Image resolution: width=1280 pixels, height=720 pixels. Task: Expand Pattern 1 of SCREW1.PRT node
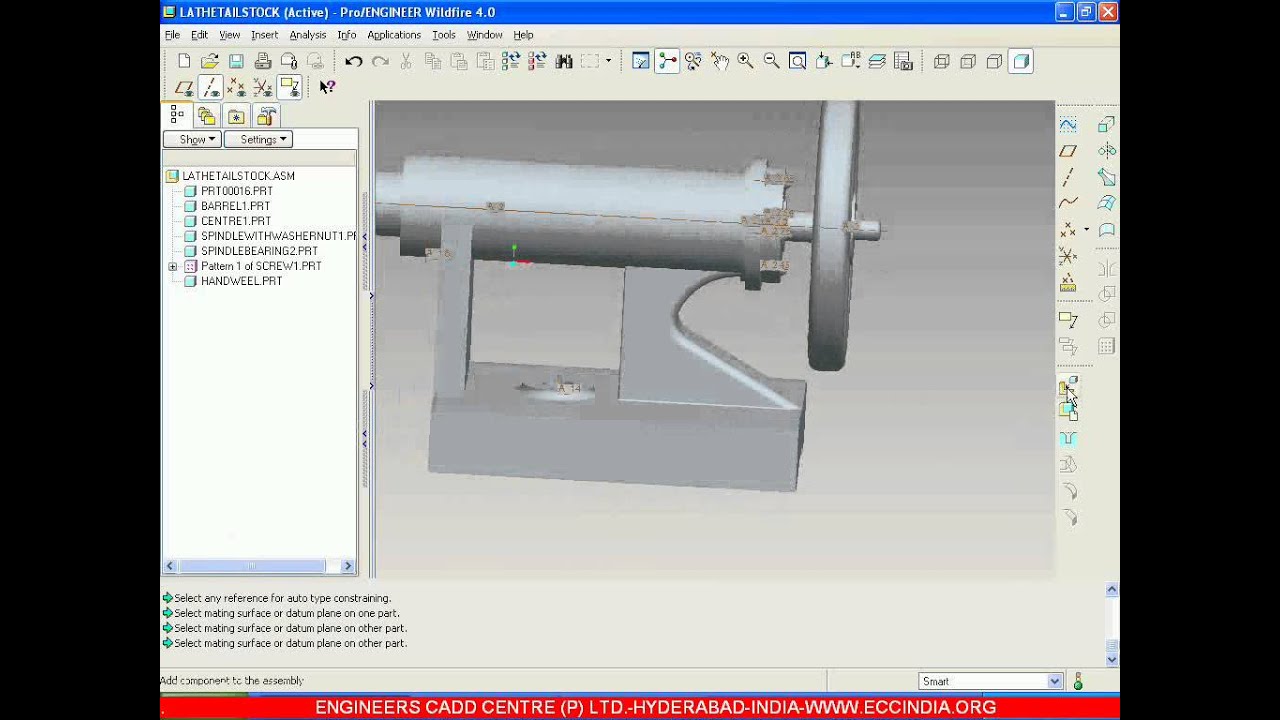pos(173,267)
